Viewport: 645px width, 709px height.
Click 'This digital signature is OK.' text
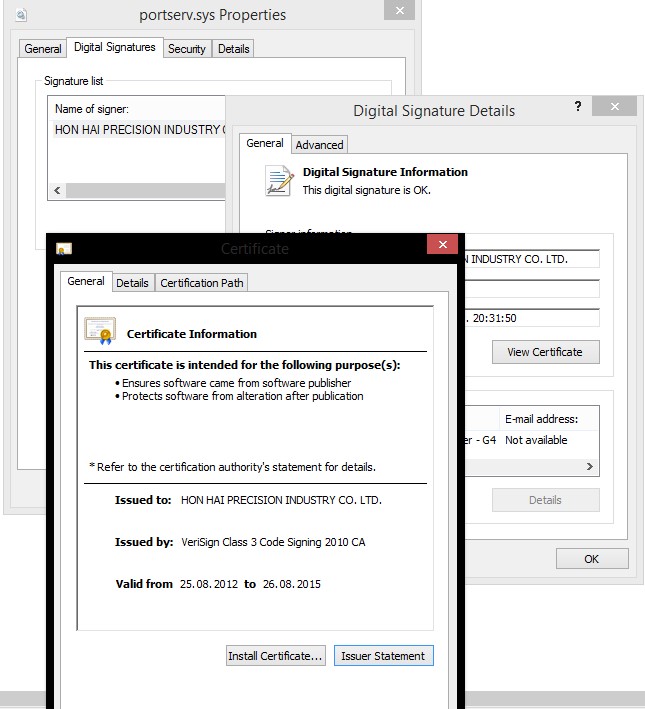(x=367, y=190)
